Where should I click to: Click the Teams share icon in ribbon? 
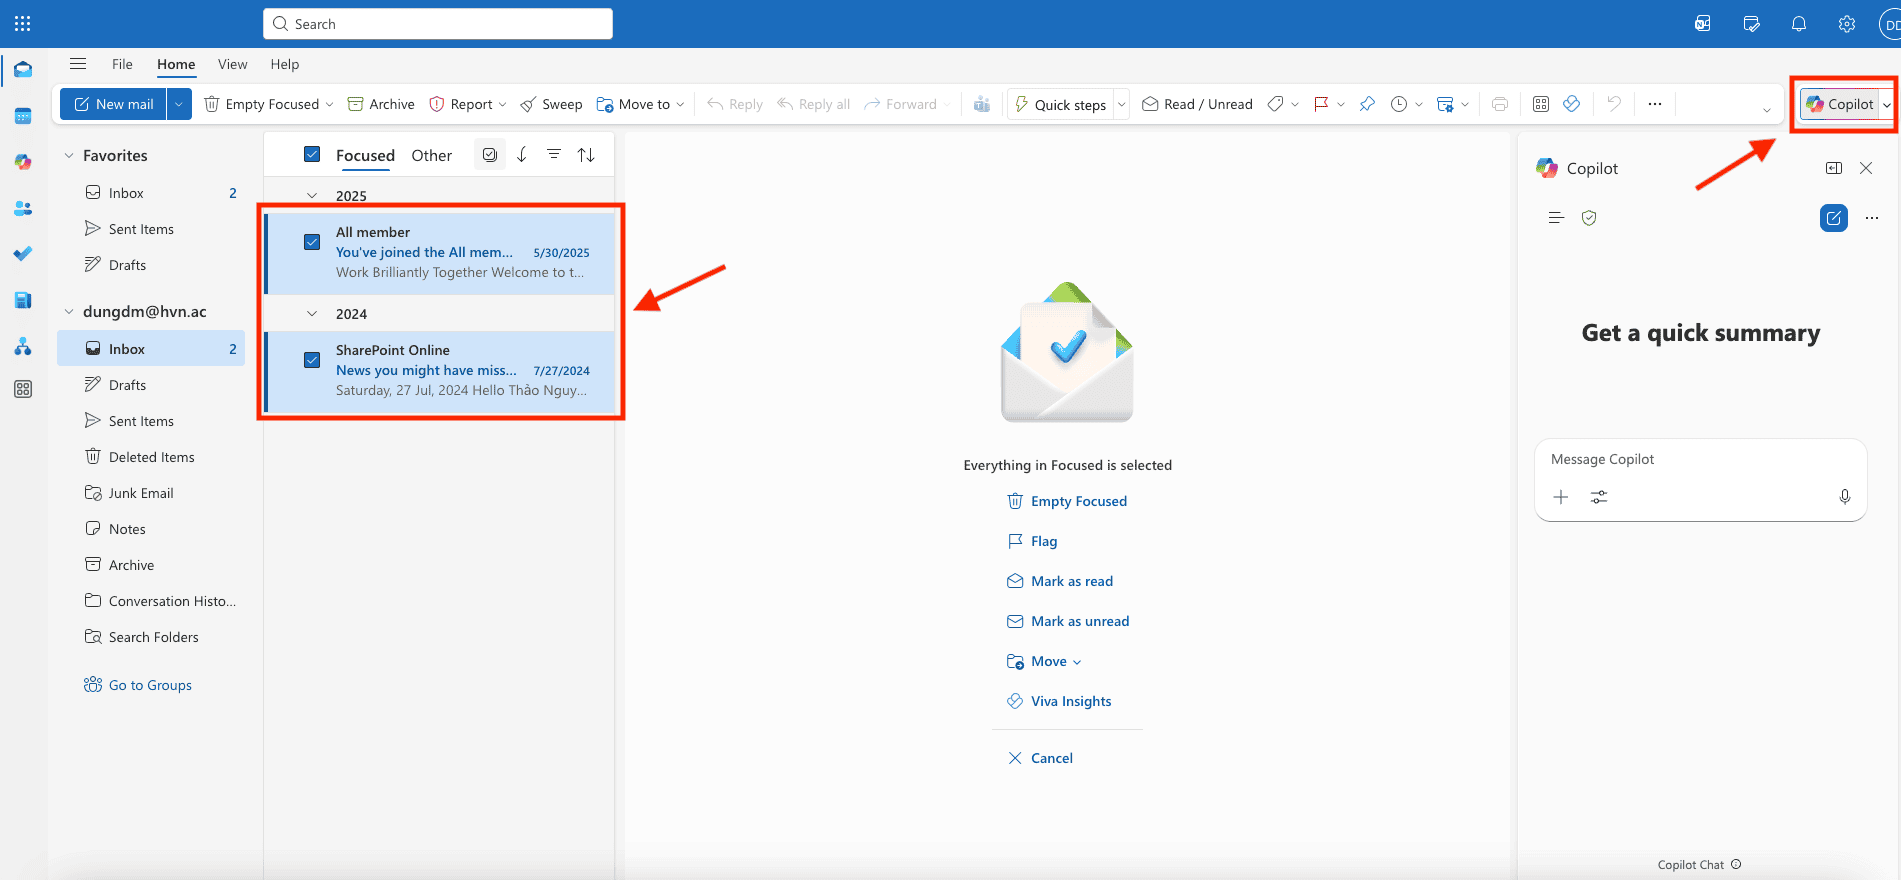[982, 104]
